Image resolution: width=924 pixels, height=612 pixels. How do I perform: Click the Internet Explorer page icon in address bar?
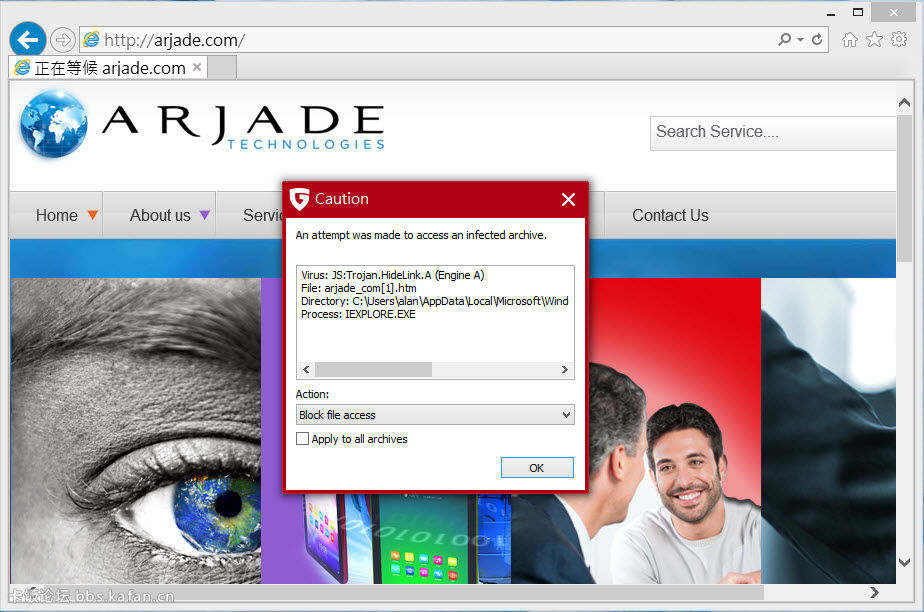pos(91,39)
